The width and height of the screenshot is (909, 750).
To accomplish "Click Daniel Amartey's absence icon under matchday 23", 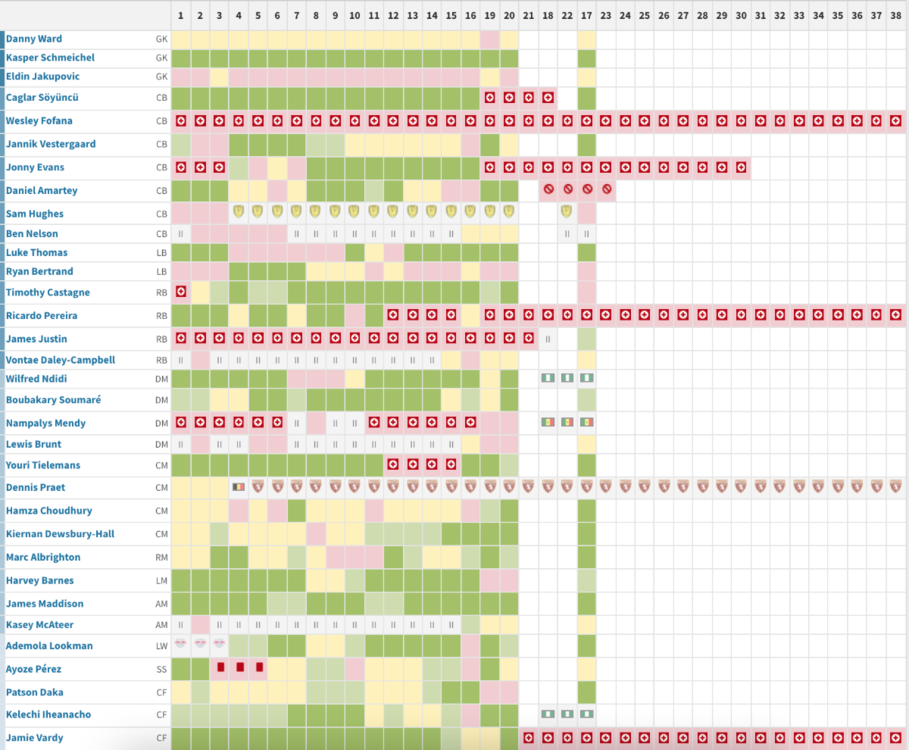I will point(606,189).
